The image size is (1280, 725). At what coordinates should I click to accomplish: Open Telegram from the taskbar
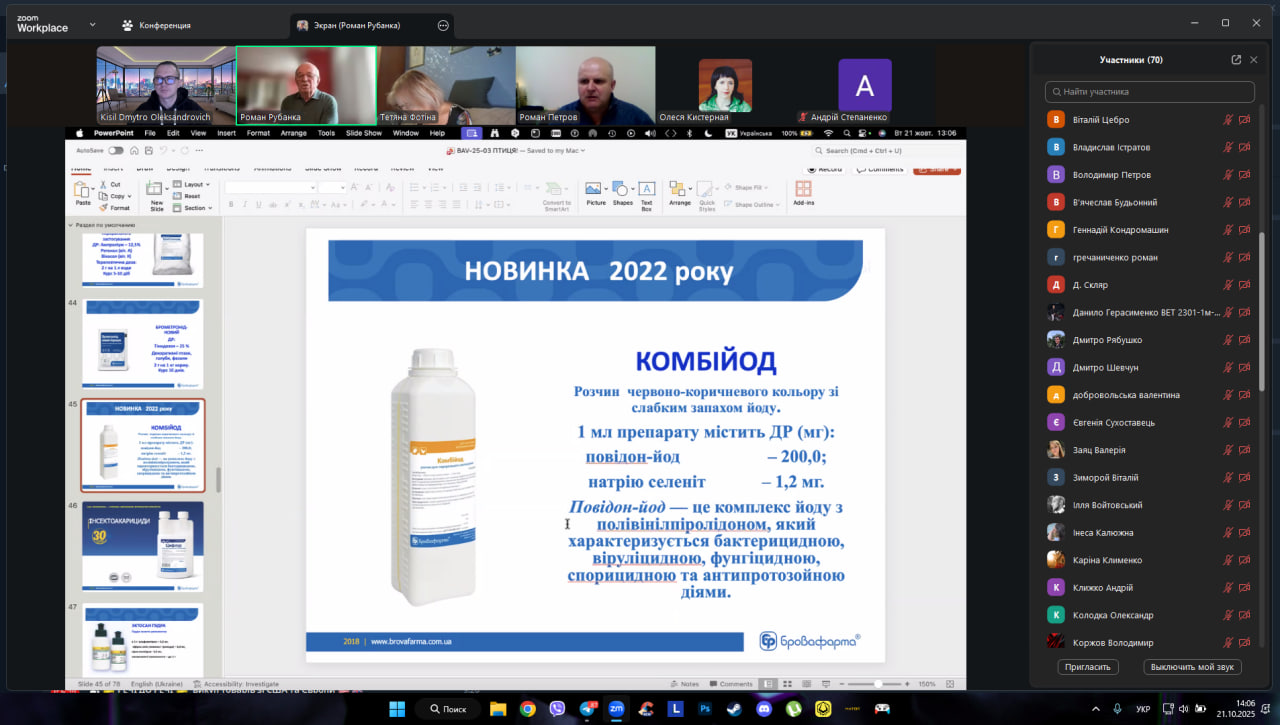(587, 709)
